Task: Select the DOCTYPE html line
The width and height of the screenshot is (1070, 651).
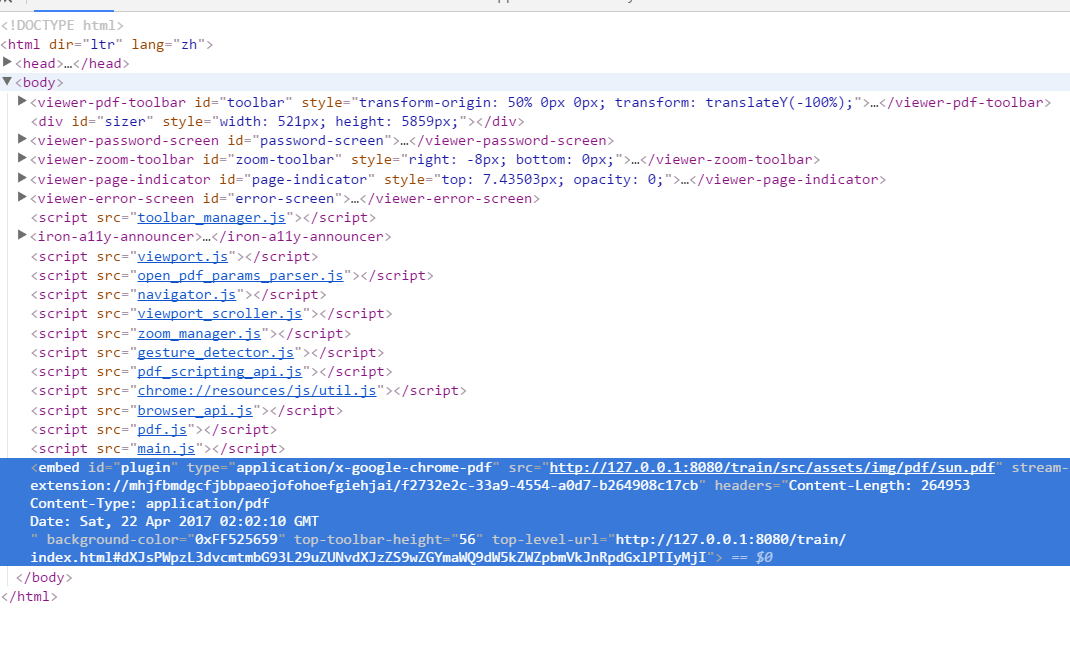Action: (x=62, y=25)
